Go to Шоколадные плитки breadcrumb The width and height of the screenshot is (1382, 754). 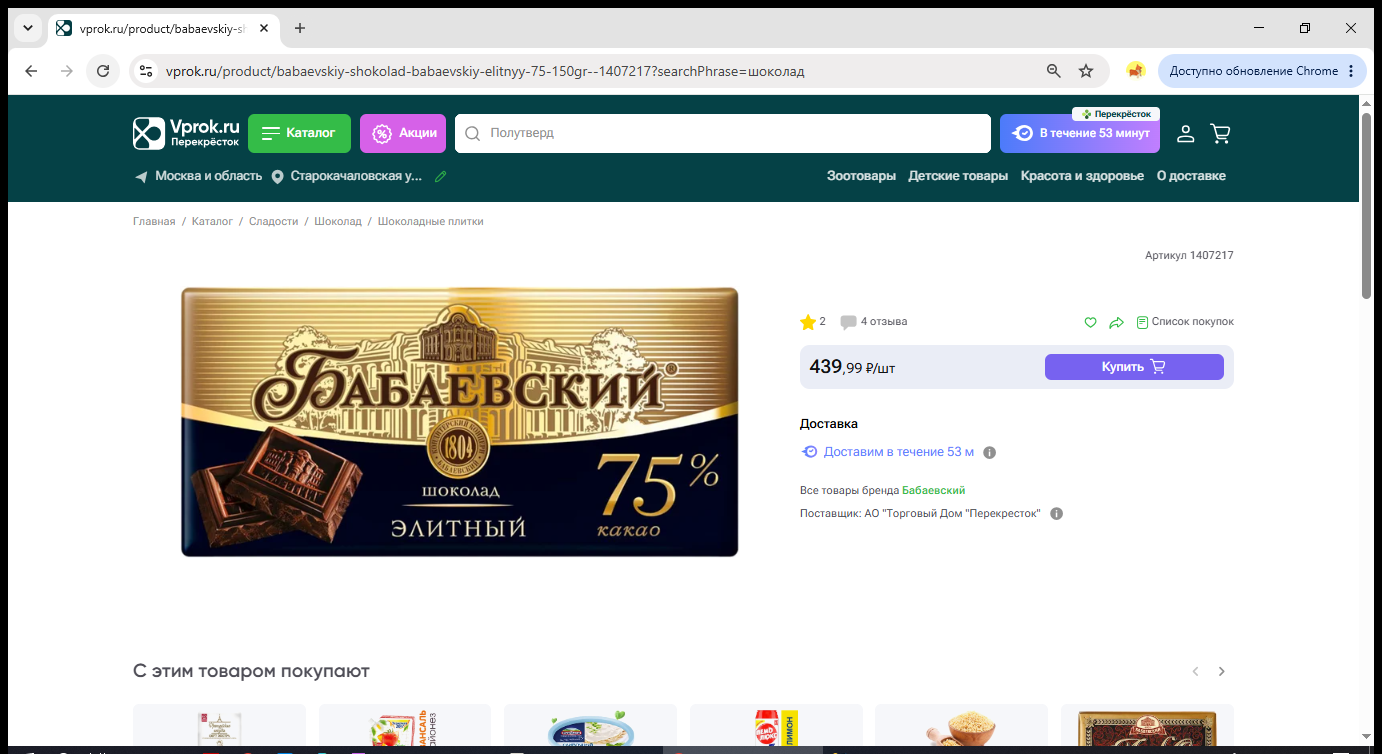(431, 222)
